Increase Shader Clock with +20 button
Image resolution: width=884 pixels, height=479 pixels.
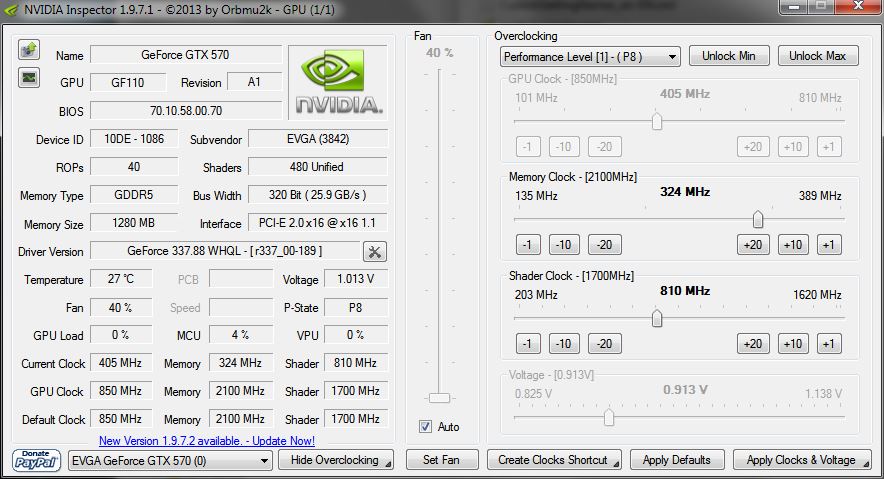[x=753, y=344]
